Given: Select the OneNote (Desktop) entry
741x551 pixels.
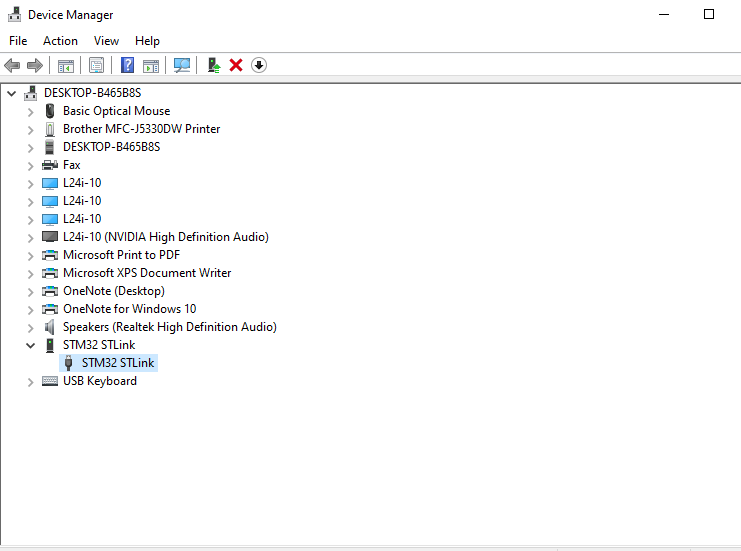Looking at the screenshot, I should point(114,291).
